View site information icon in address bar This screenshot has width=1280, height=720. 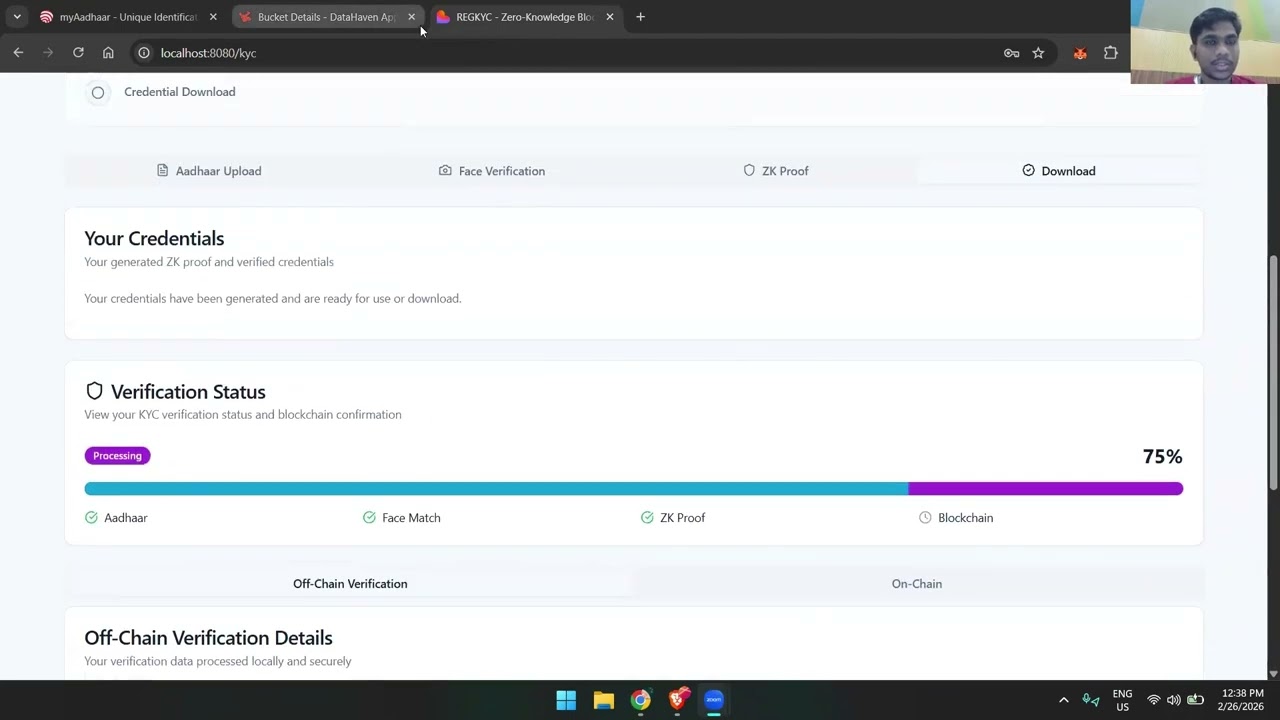tap(144, 53)
